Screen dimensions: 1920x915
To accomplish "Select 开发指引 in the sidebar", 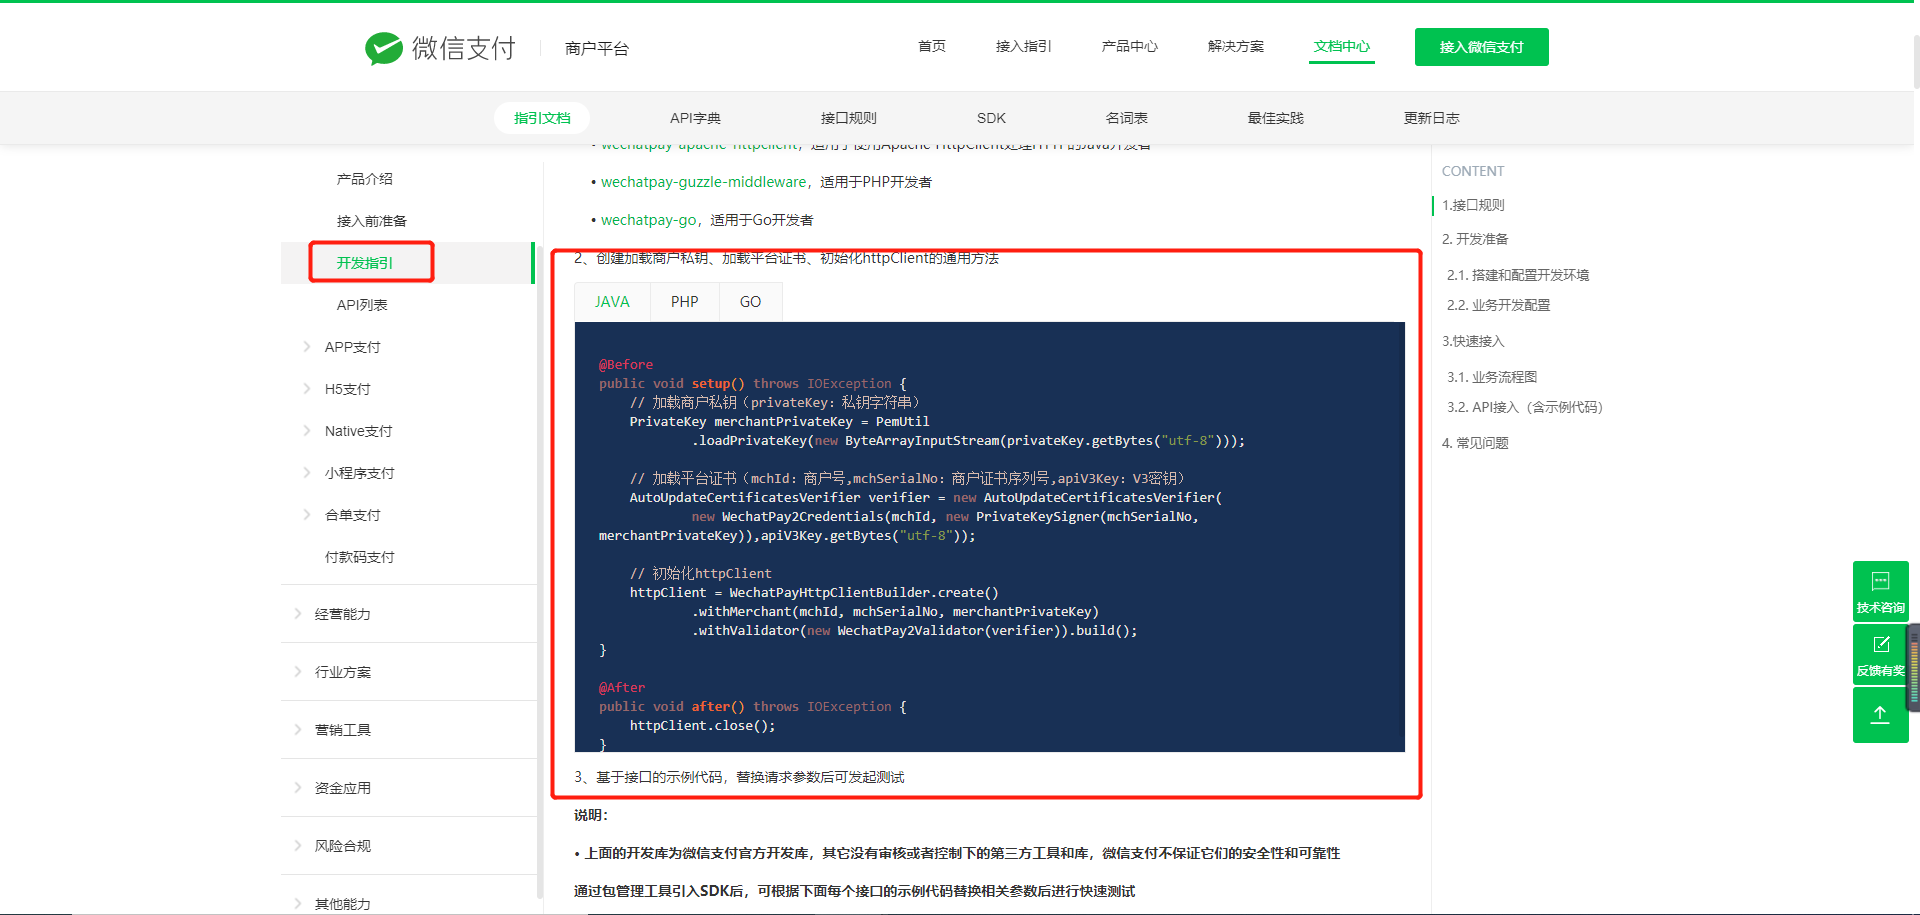I will [364, 263].
